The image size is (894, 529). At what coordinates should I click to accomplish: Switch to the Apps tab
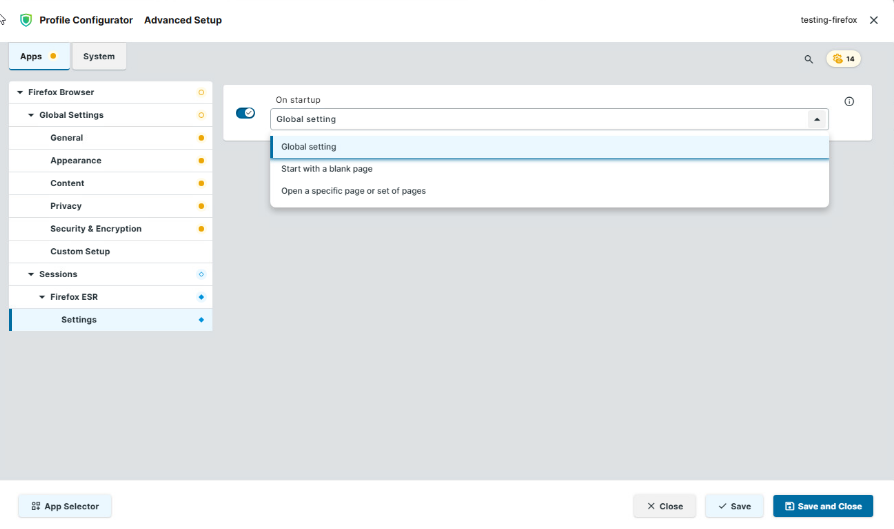click(39, 56)
